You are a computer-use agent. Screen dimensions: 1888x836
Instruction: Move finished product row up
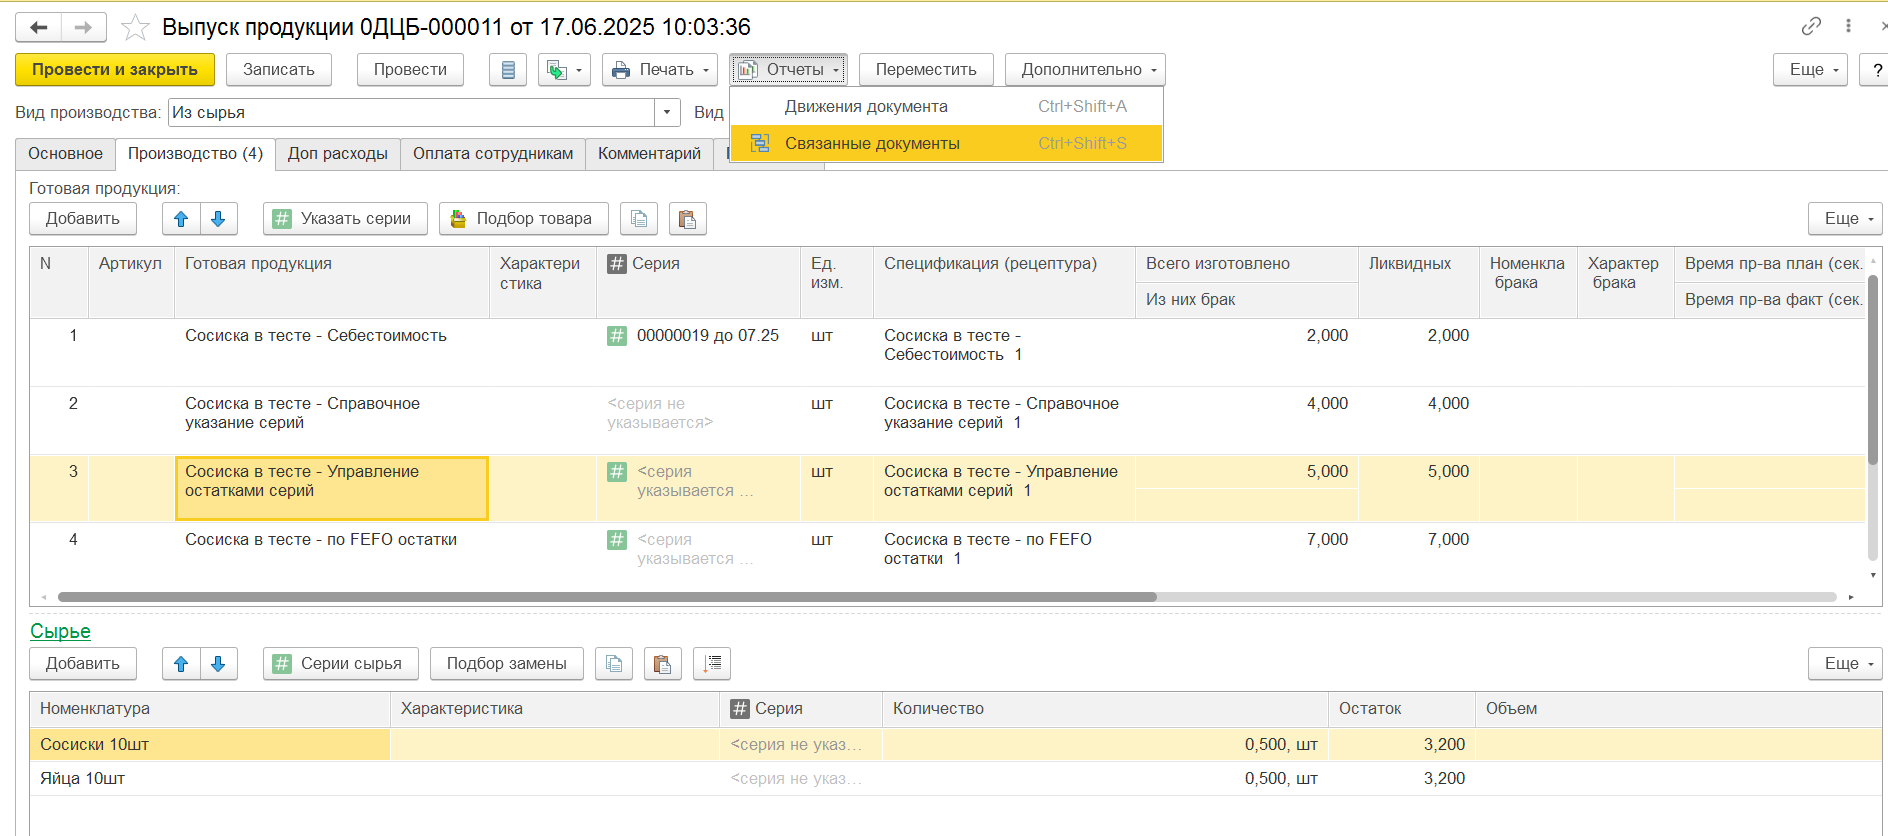(181, 219)
